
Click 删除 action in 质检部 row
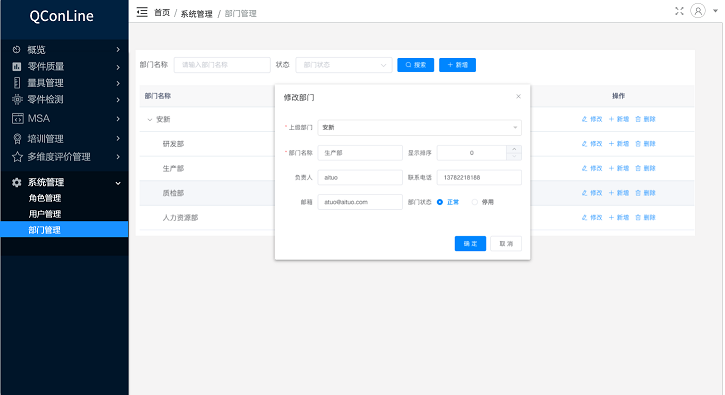pyautogui.click(x=645, y=193)
